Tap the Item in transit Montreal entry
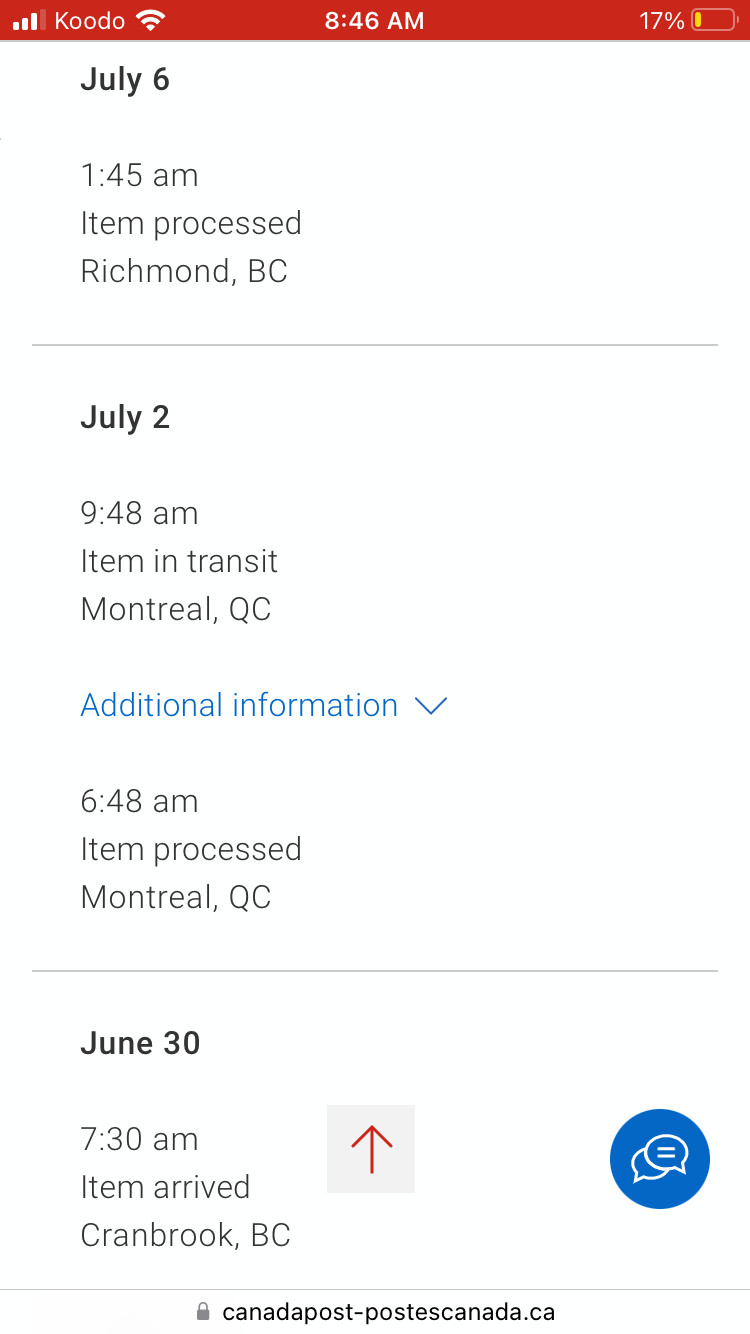Screen dimensions: 750x1334 point(179,561)
